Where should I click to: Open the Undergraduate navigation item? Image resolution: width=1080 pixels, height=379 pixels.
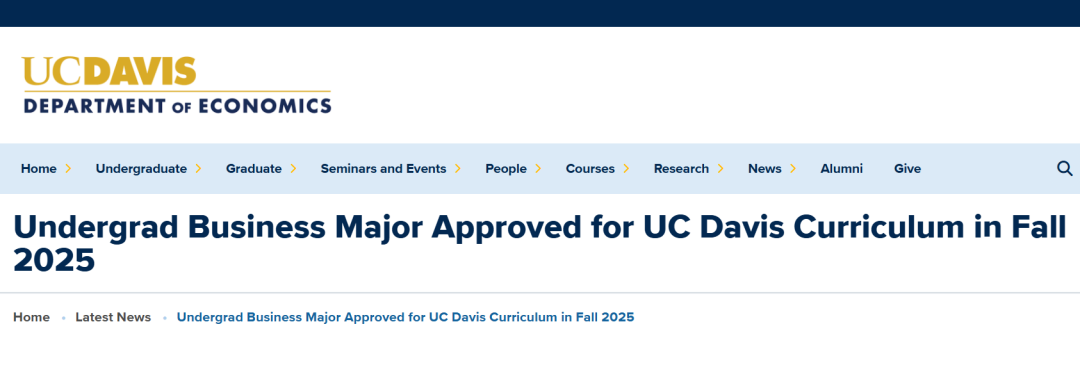(x=141, y=169)
